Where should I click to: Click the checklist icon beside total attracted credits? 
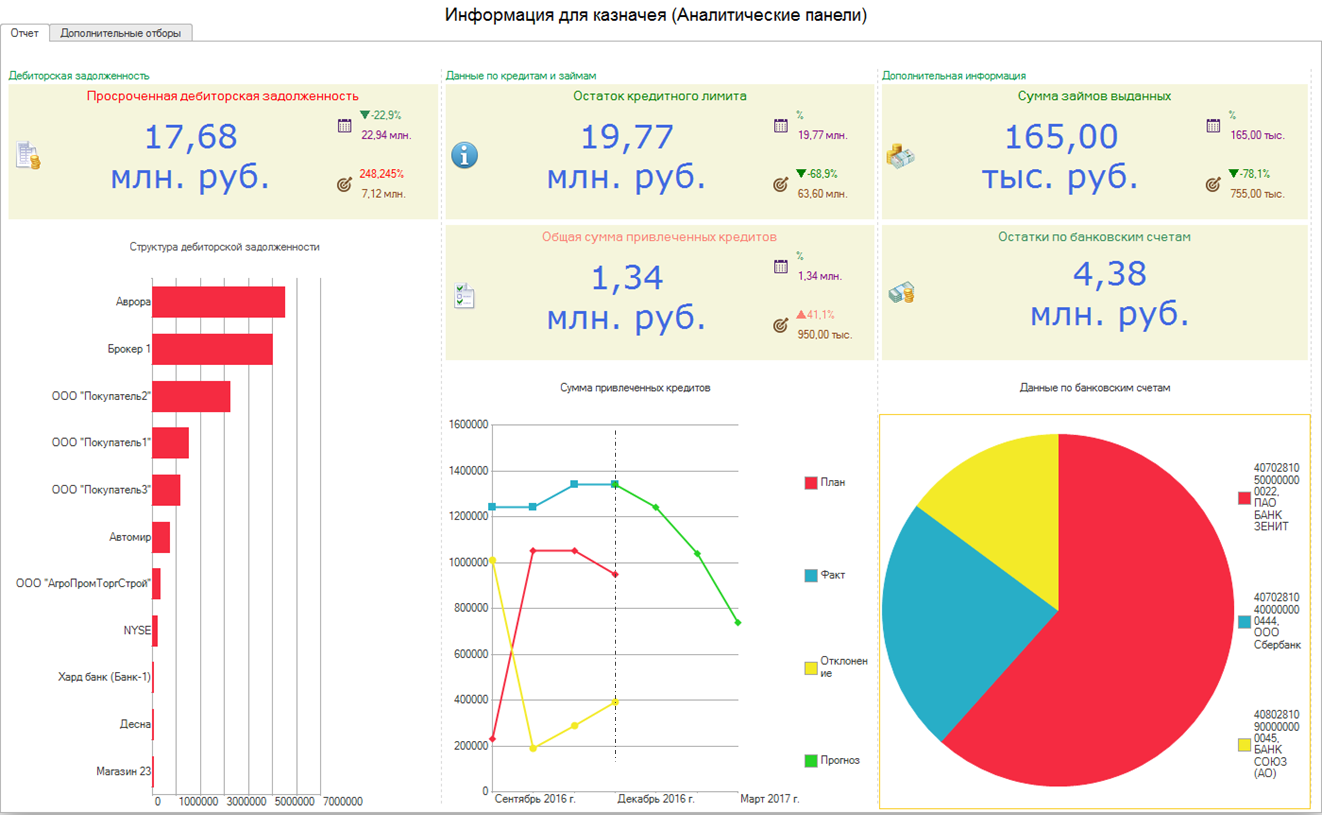click(465, 296)
